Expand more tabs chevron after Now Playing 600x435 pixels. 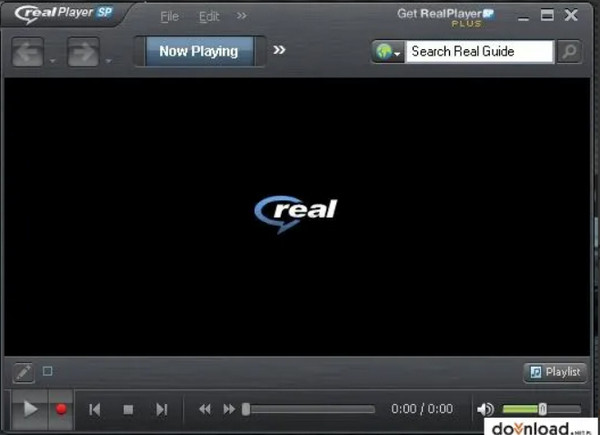coord(279,50)
